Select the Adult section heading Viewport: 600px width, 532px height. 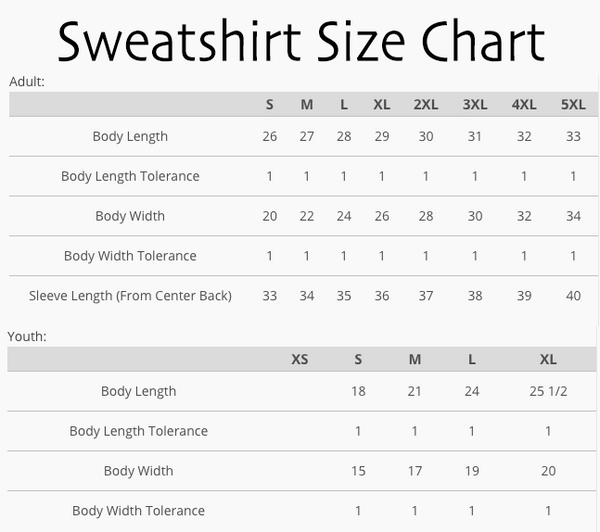[x=27, y=82]
